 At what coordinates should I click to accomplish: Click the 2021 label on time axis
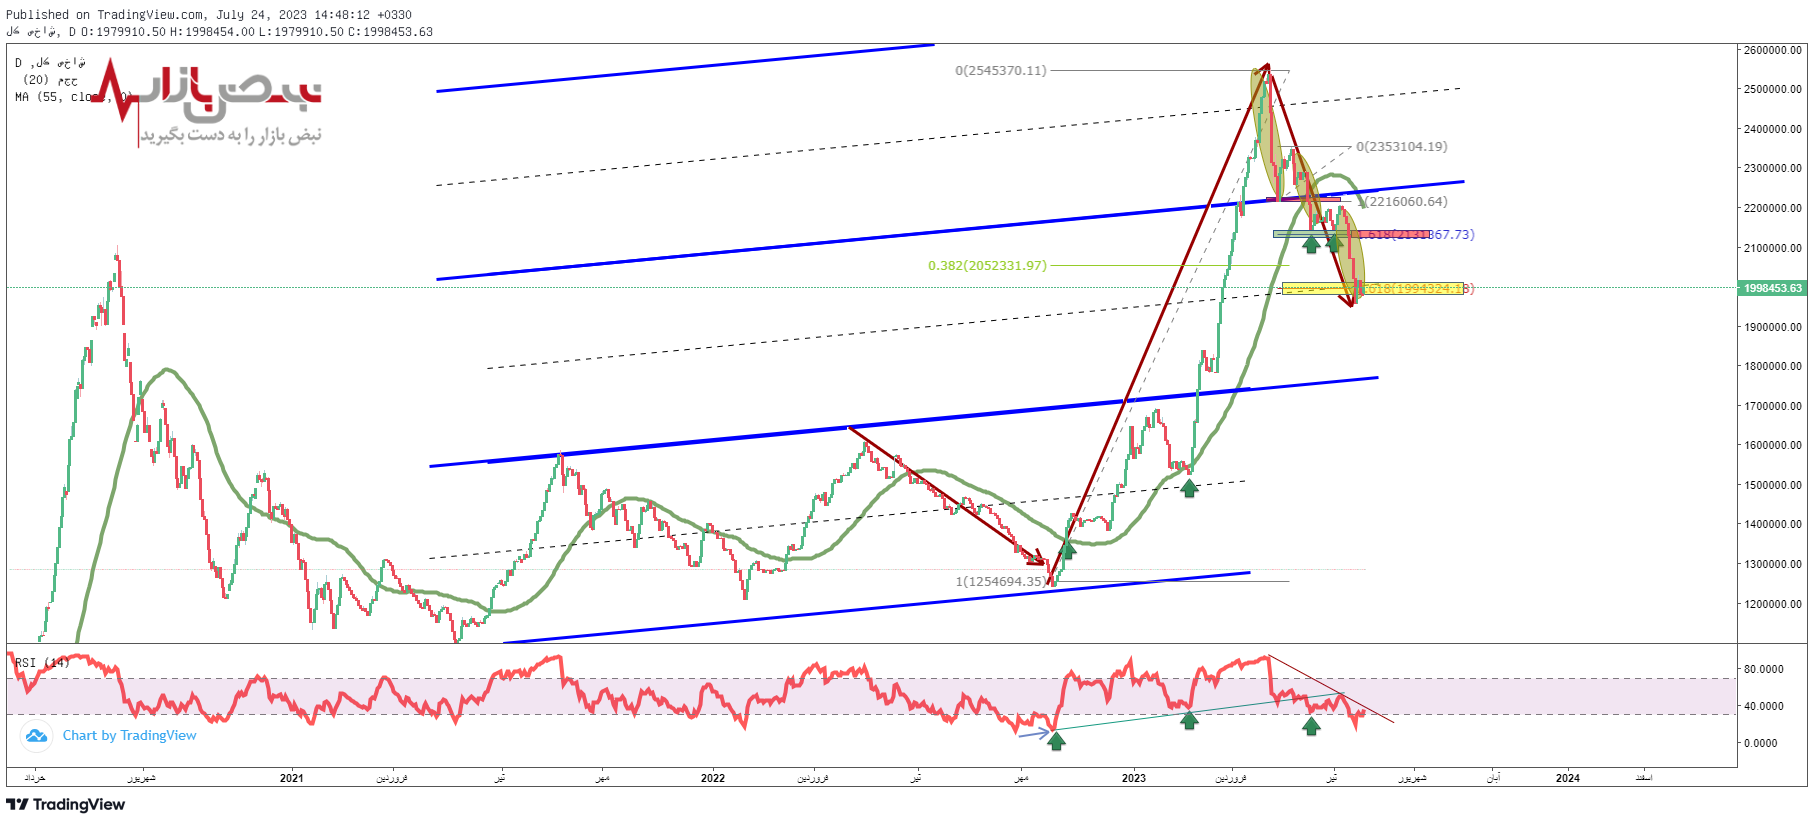click(x=291, y=778)
